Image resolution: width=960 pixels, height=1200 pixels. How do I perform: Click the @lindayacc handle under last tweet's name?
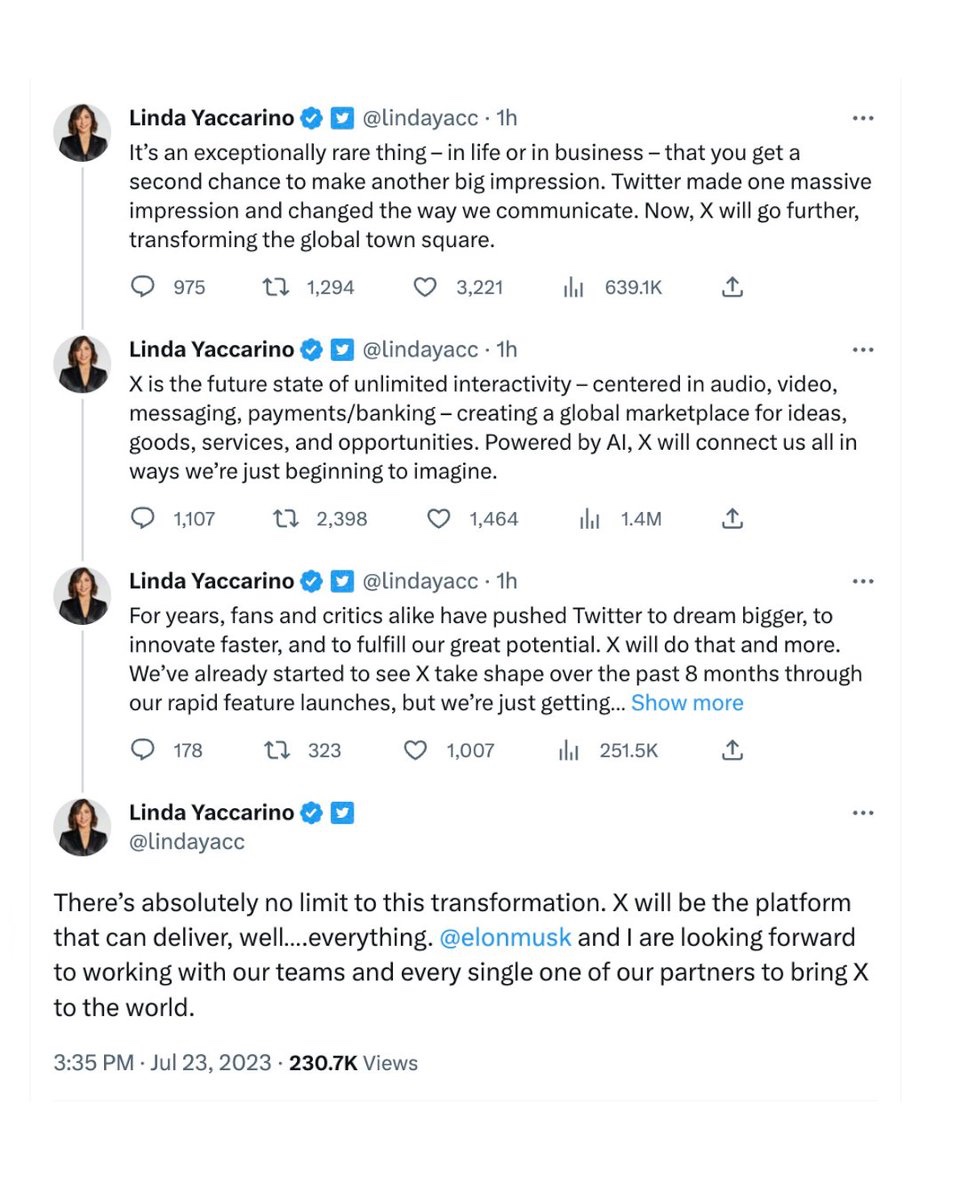(187, 842)
